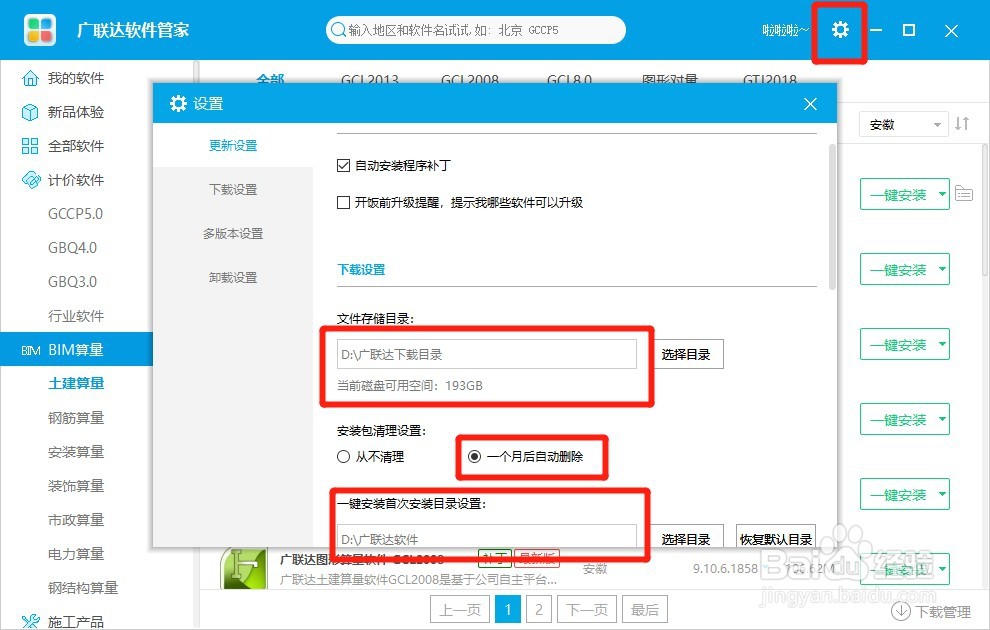Select the GTJ2018 tab
The image size is (990, 630).
click(x=770, y=80)
